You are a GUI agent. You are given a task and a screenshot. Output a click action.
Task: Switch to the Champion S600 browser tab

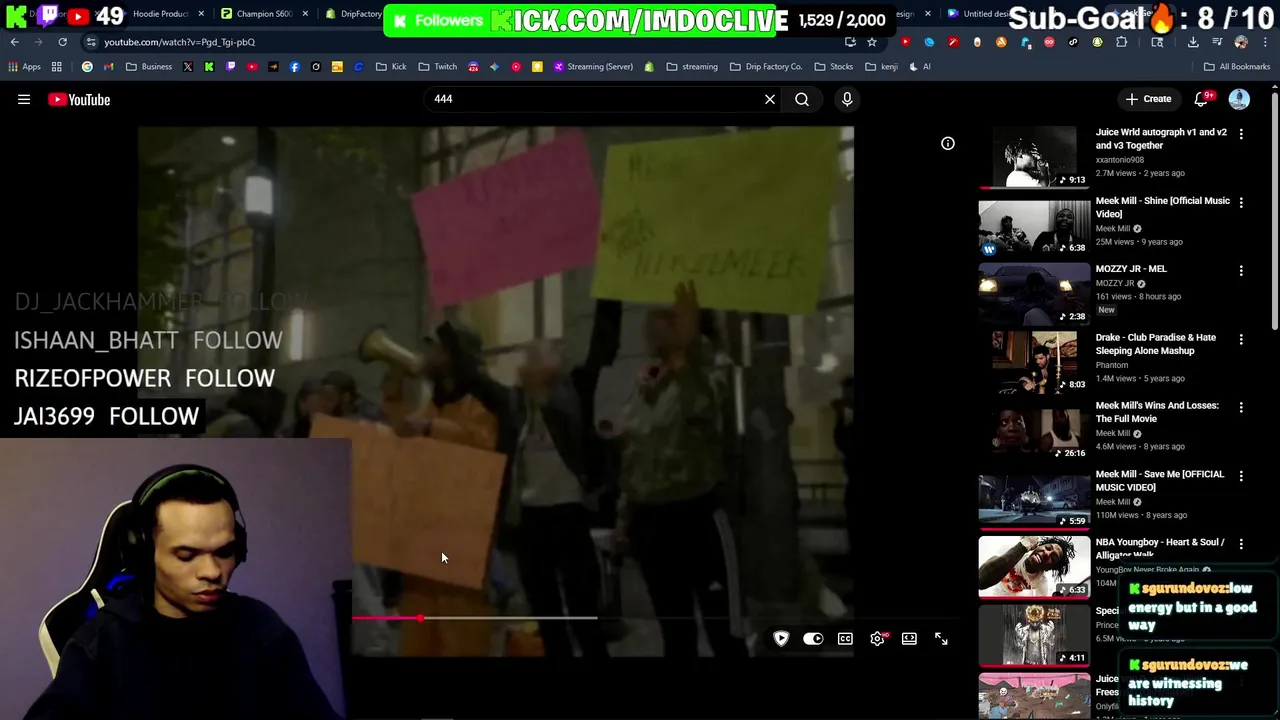[x=264, y=14]
